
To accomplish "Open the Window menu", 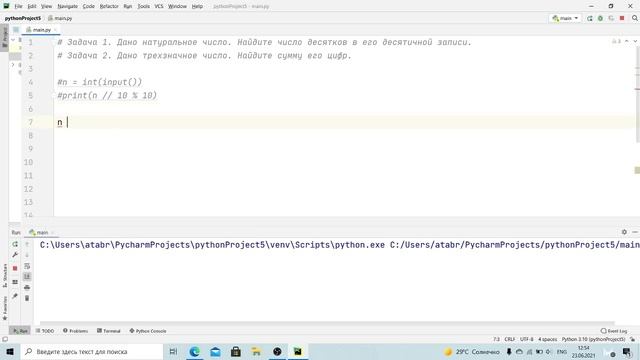I will (177, 7).
